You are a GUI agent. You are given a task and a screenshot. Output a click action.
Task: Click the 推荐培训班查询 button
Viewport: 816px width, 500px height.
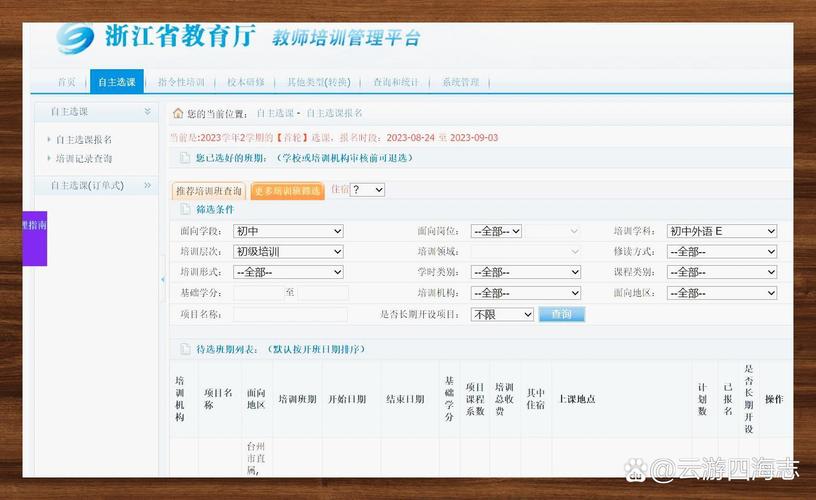point(209,191)
